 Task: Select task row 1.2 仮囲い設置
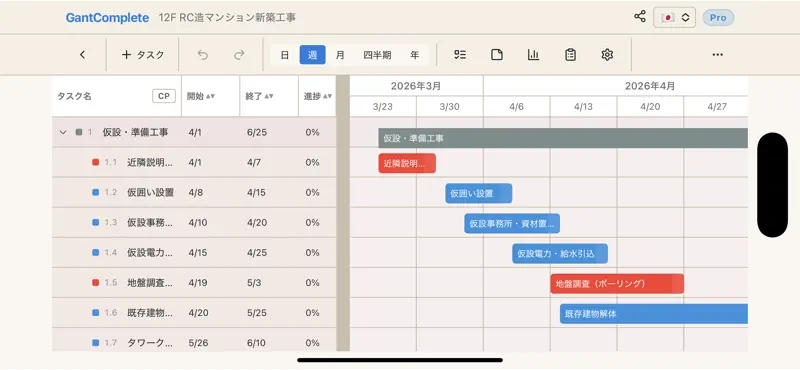pyautogui.click(x=194, y=192)
